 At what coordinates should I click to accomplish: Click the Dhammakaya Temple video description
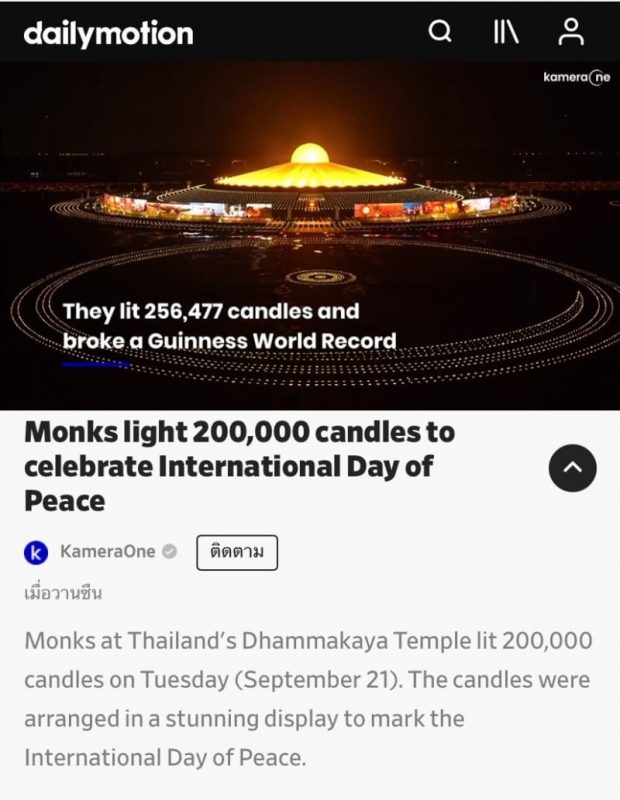tap(308, 699)
